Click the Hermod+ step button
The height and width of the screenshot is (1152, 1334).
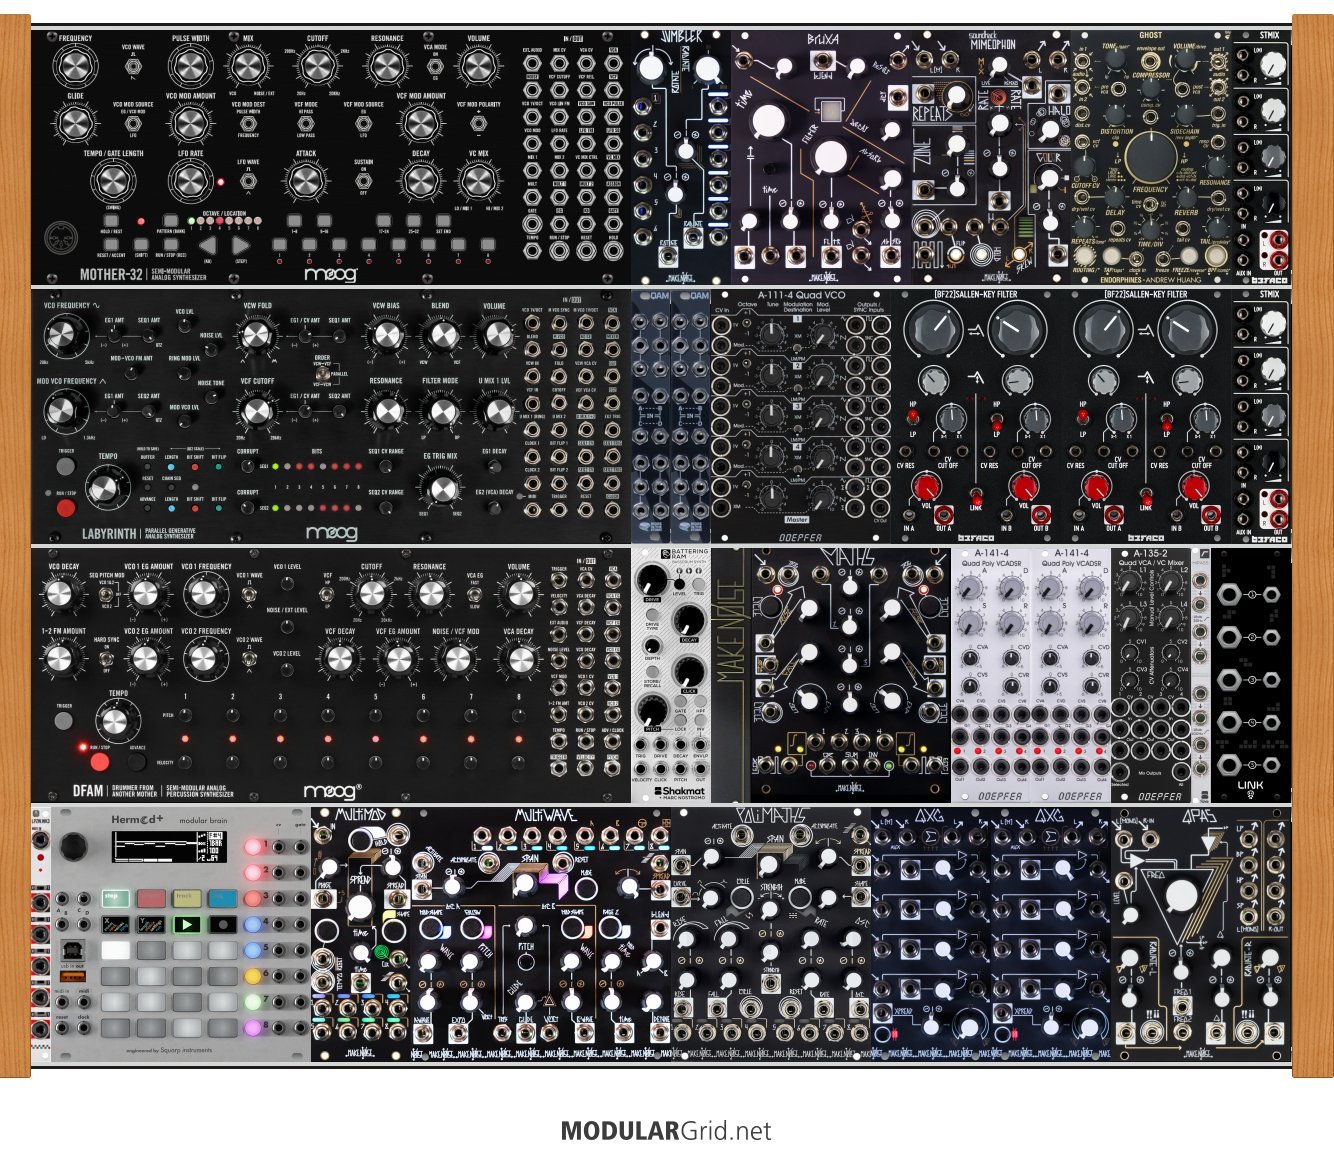115,899
